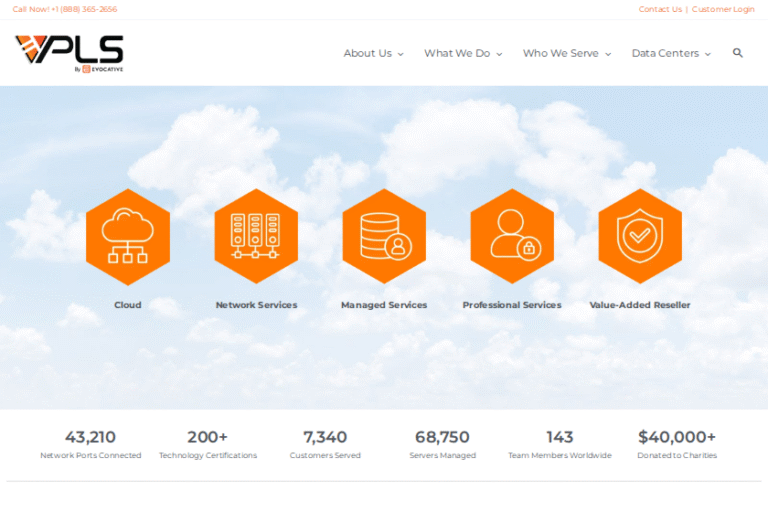Open the Who We Serve dropdown
The width and height of the screenshot is (768, 512).
point(566,54)
